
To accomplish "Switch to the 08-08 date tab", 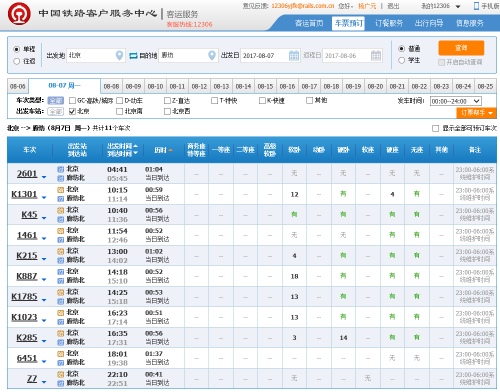I will (x=111, y=86).
